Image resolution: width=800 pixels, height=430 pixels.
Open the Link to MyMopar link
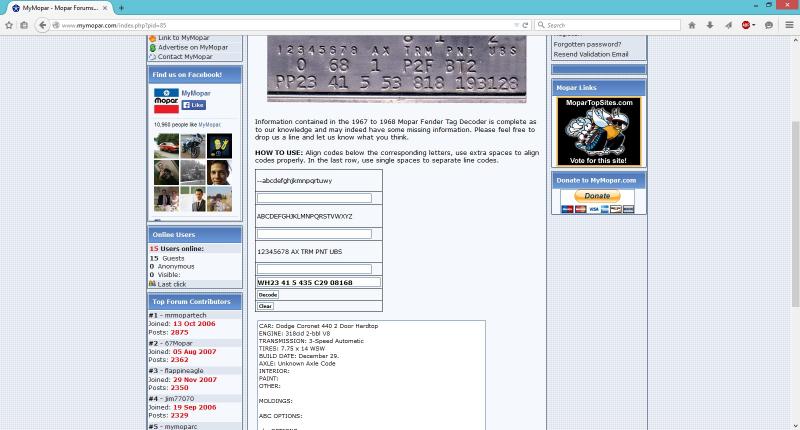(x=184, y=38)
